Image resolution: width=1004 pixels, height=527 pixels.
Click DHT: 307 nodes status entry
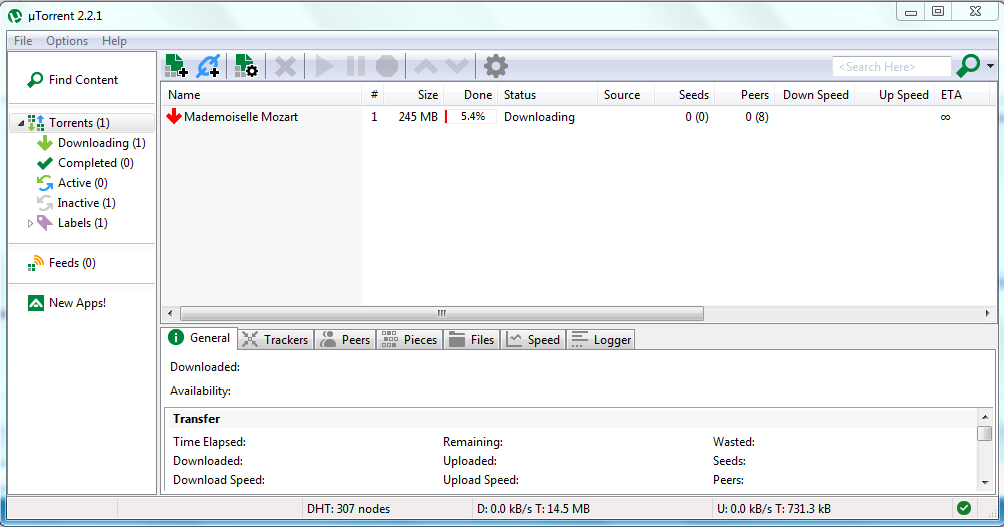[x=348, y=508]
